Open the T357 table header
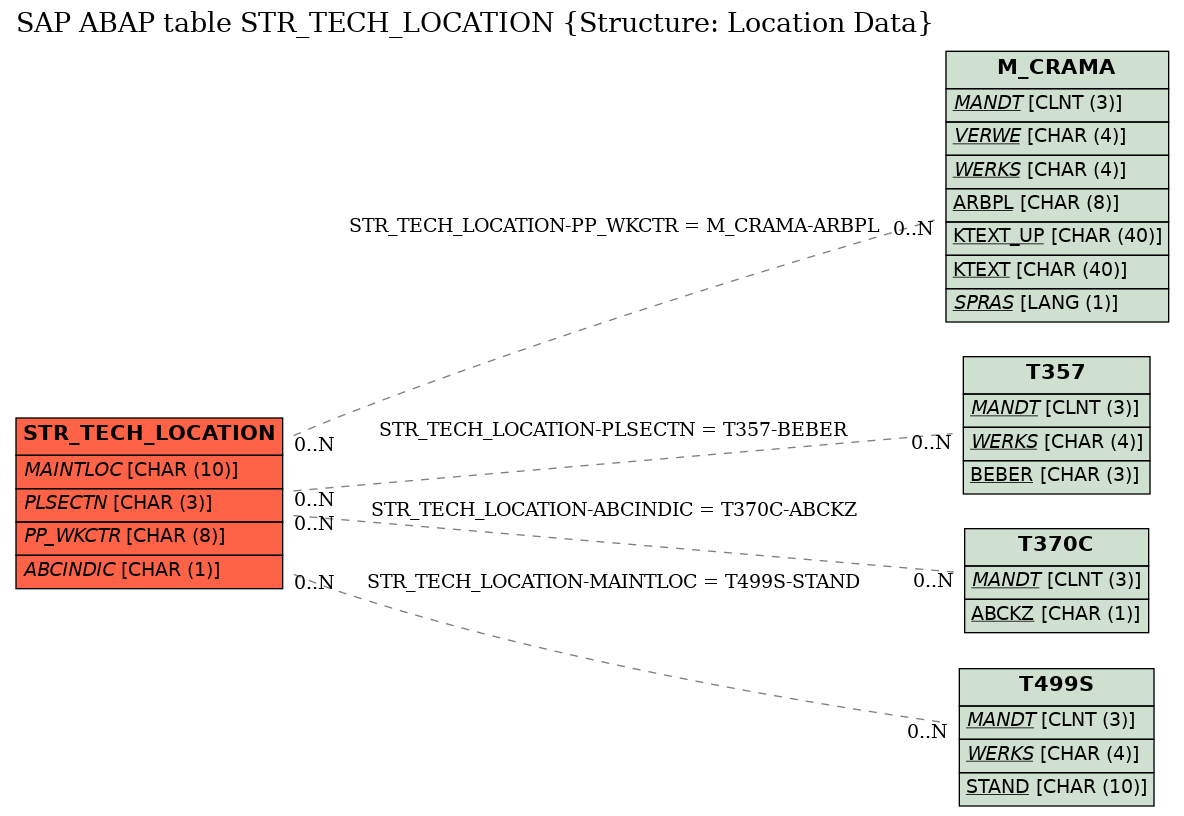The width and height of the screenshot is (1184, 816). tap(1056, 374)
